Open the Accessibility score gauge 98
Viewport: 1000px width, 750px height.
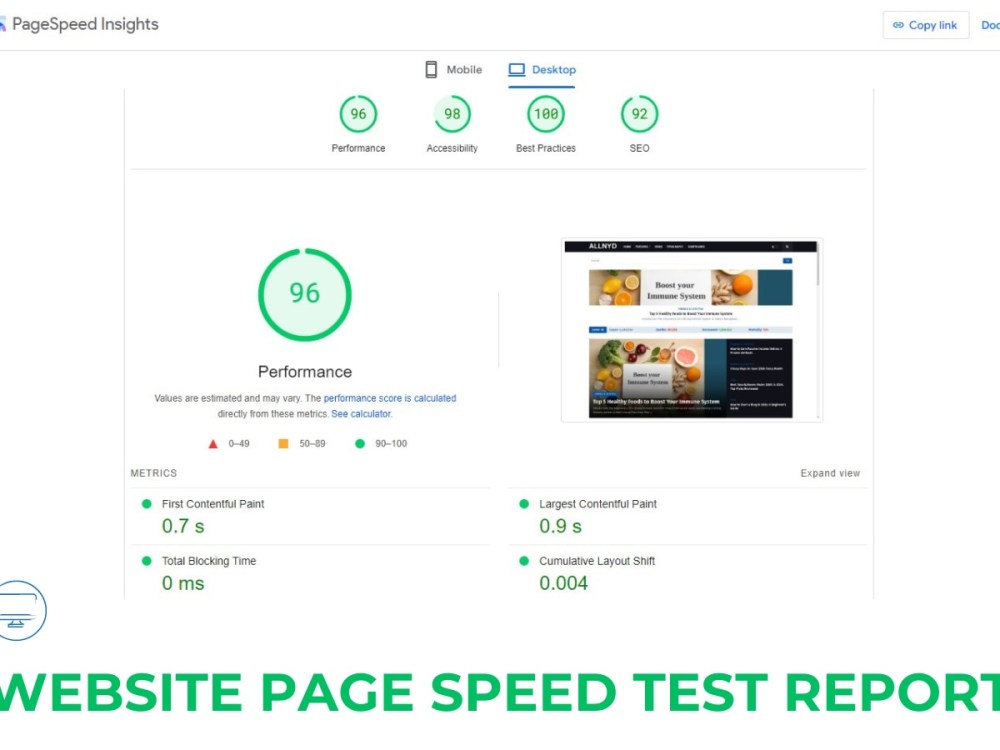(x=452, y=114)
